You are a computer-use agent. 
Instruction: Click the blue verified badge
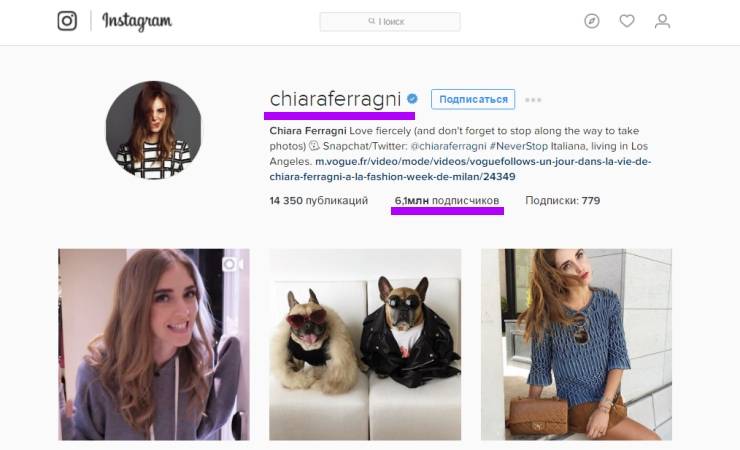tap(412, 99)
